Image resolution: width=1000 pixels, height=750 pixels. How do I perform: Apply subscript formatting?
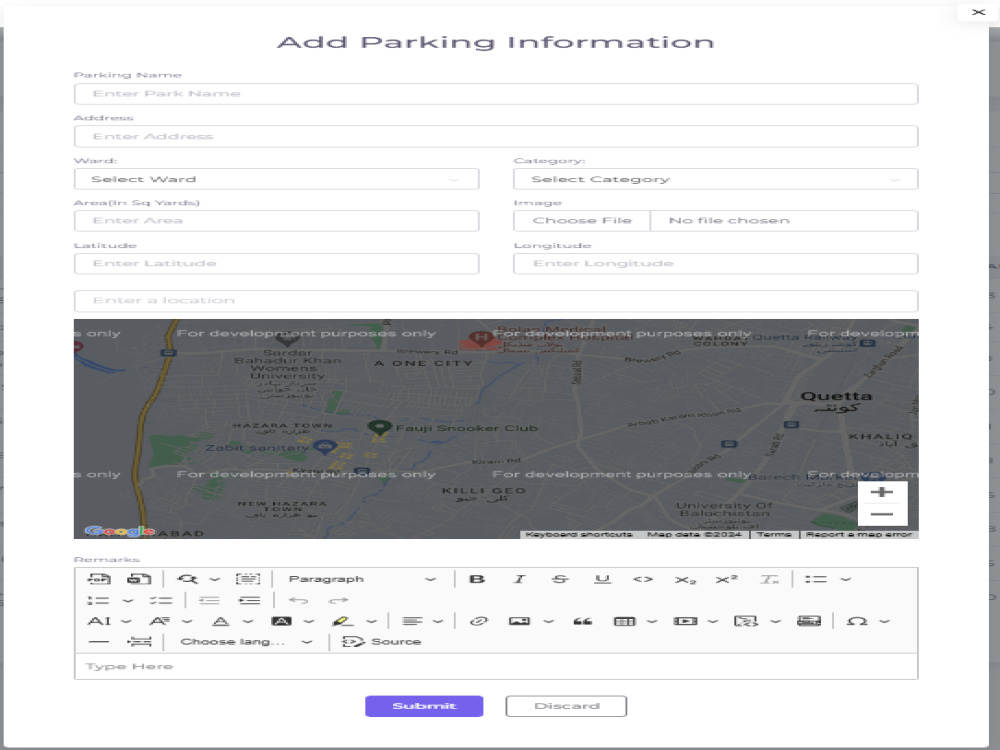click(x=685, y=579)
